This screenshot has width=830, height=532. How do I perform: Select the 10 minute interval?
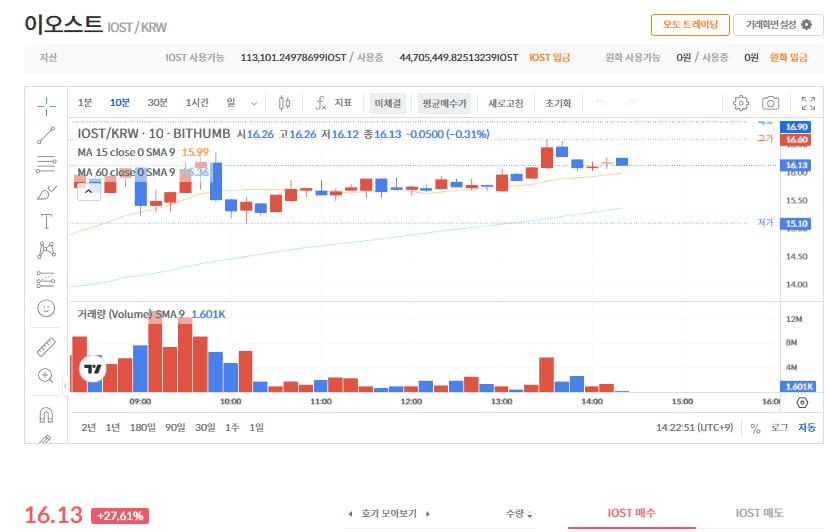pyautogui.click(x=120, y=103)
